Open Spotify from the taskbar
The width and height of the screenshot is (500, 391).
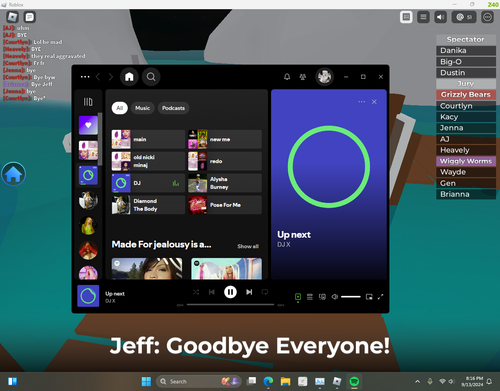click(x=354, y=381)
